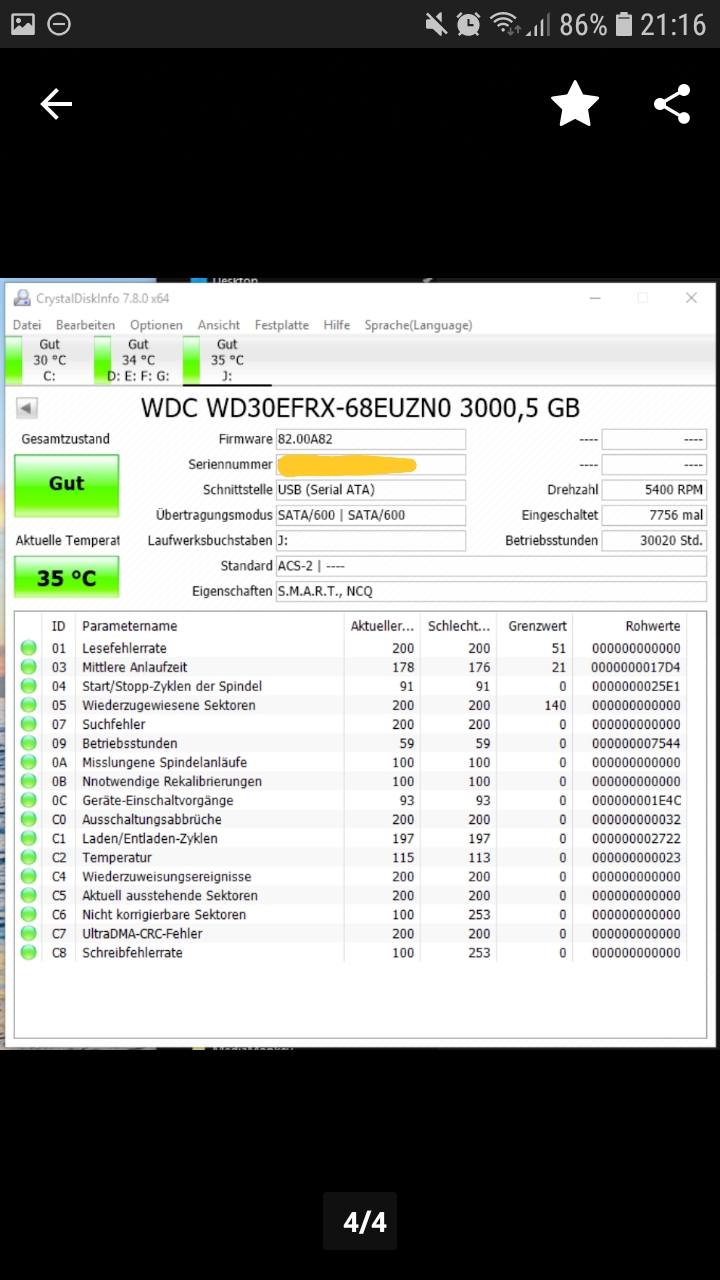The image size is (720, 1280).
Task: Click the Eingeschaltet value 7756 mal
Action: (654, 515)
